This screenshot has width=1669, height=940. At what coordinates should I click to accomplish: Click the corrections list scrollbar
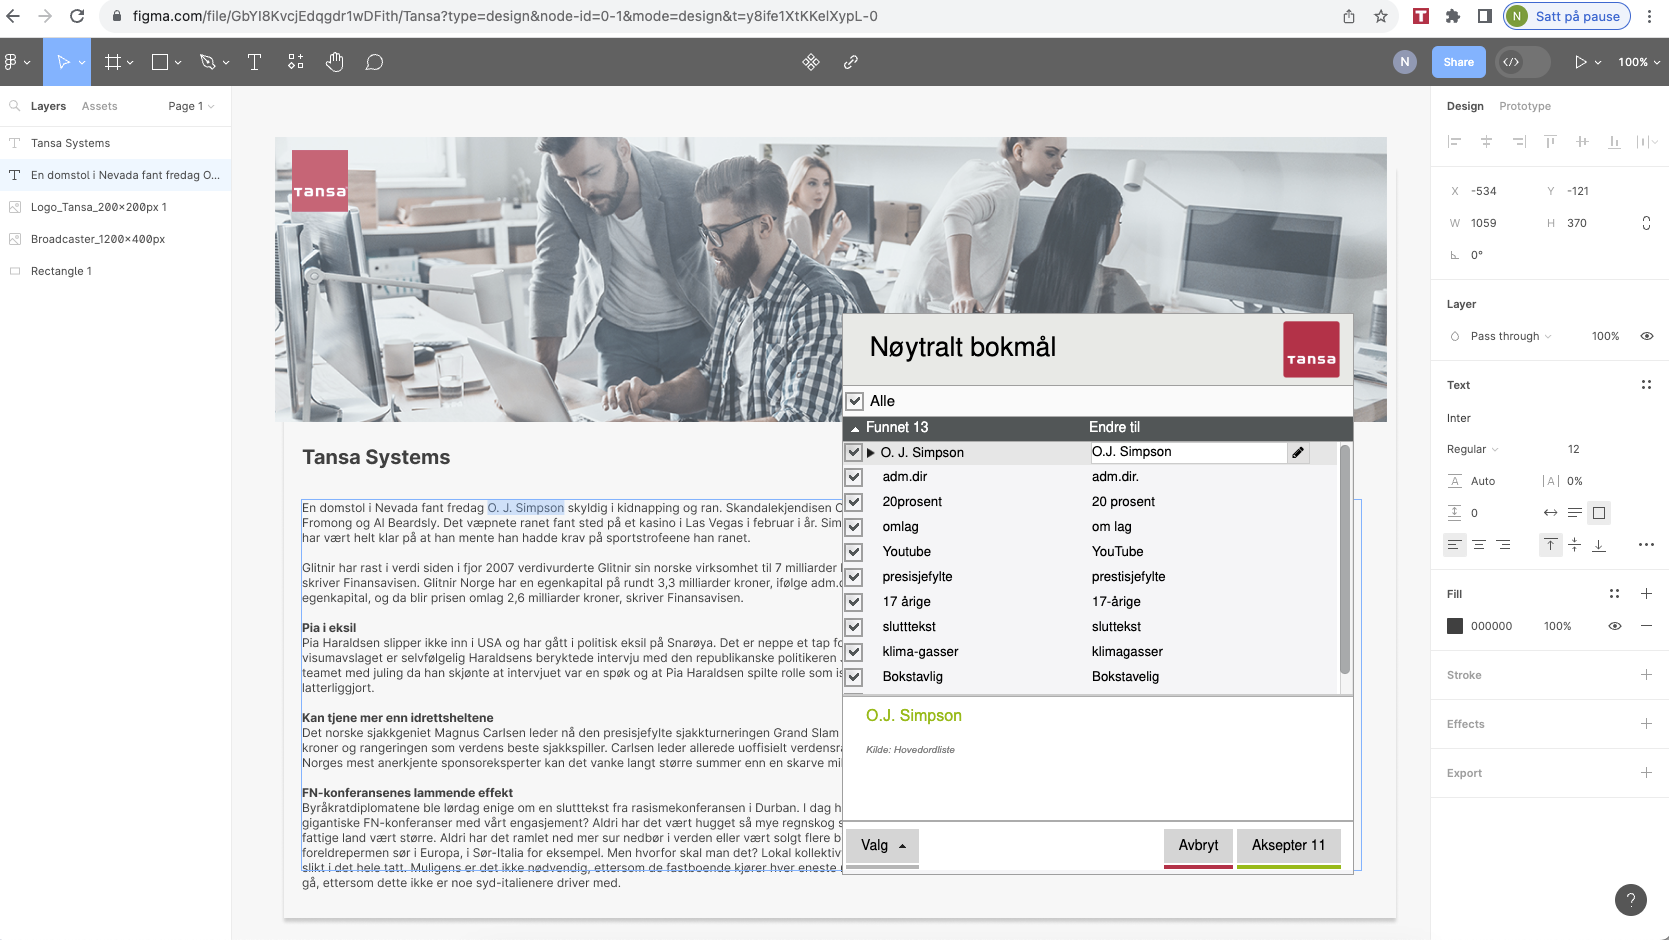(1345, 560)
